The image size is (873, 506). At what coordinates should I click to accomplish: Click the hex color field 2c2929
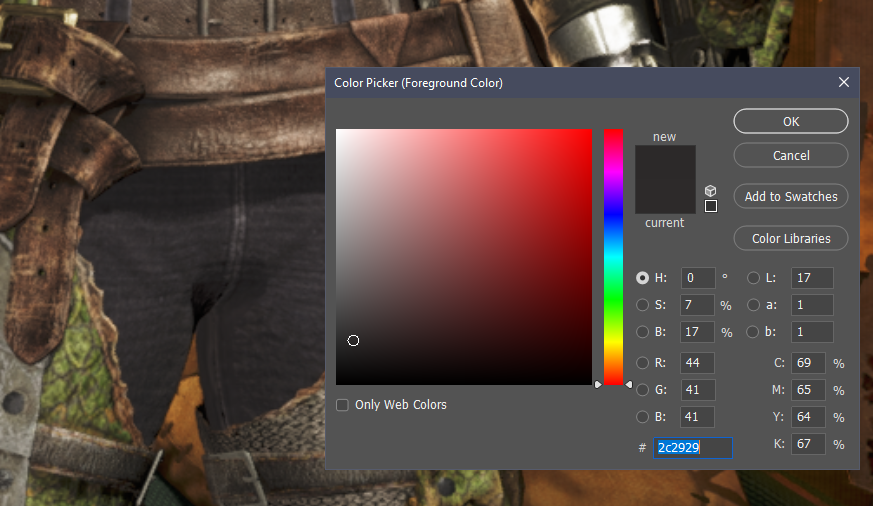point(693,448)
